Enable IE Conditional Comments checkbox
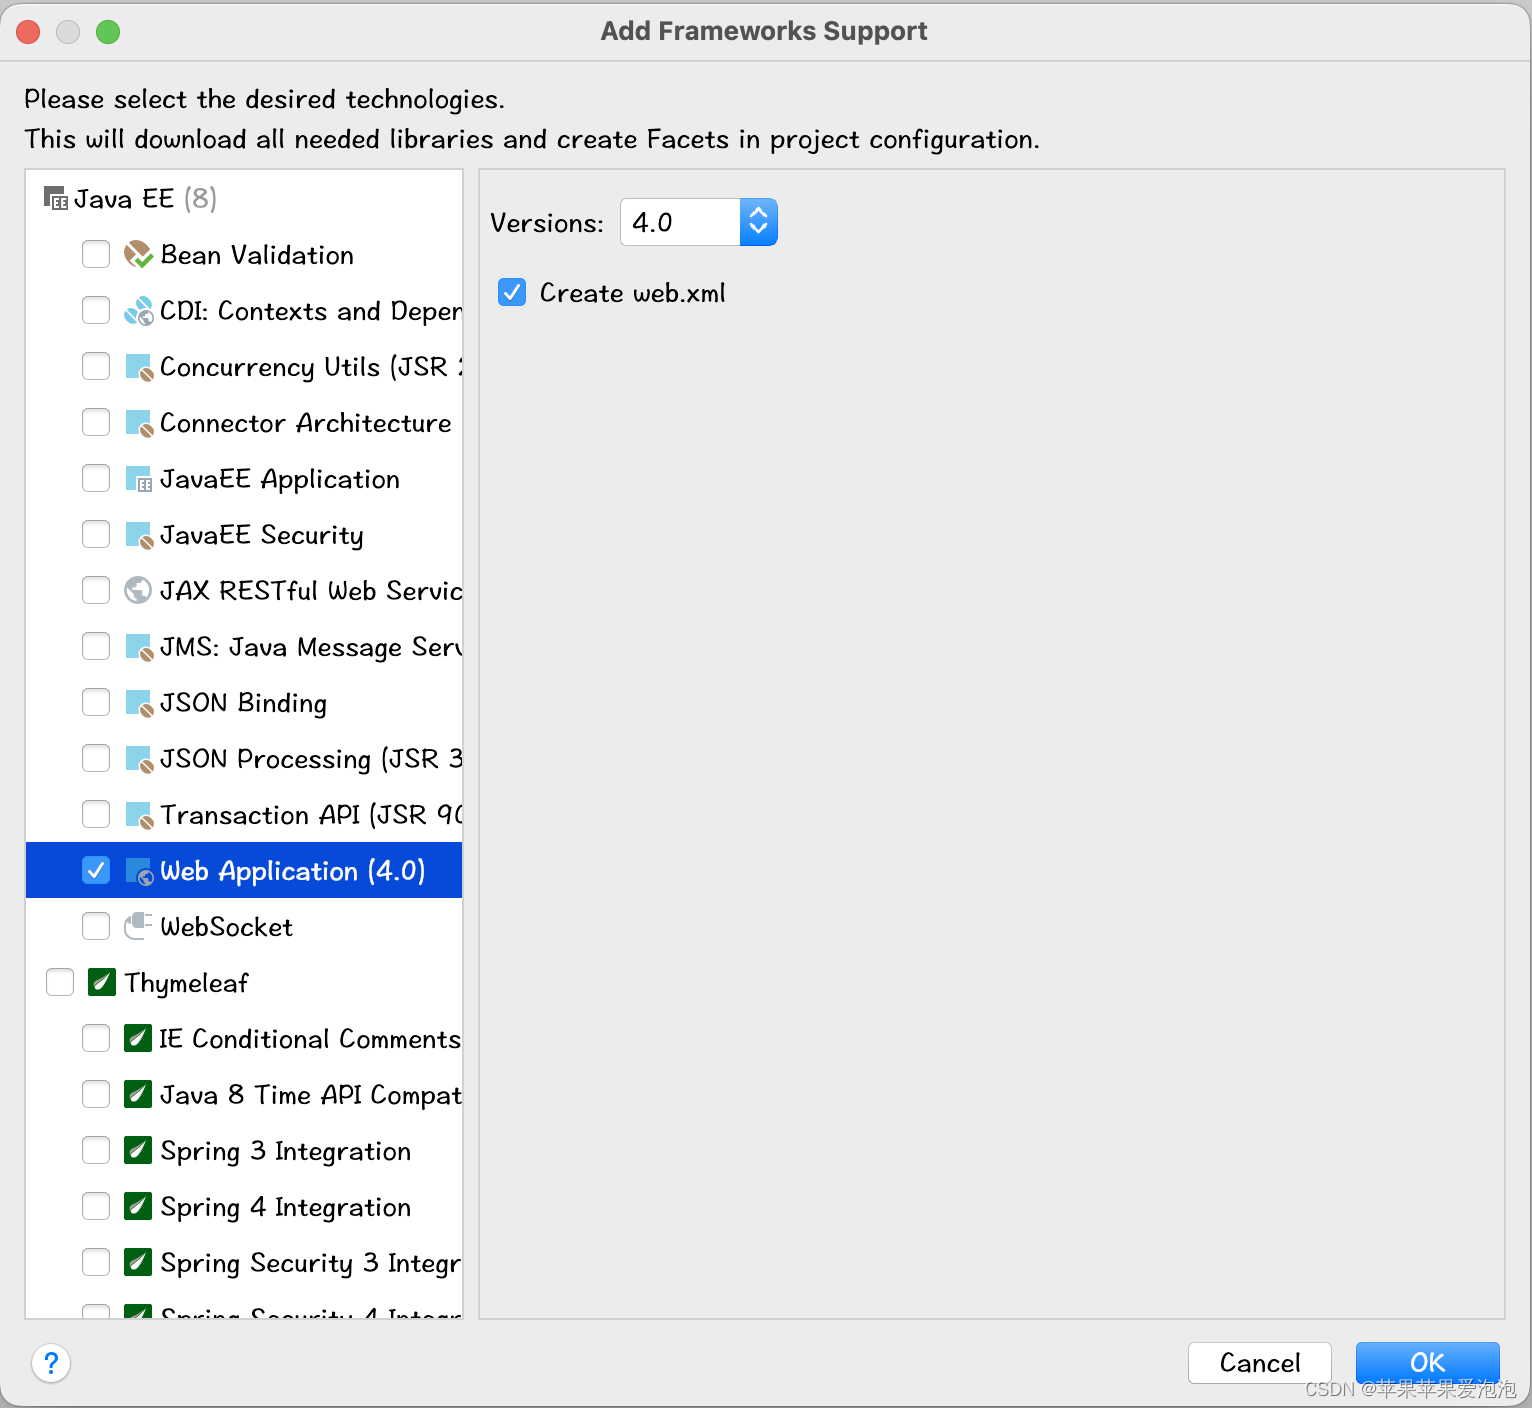The image size is (1532, 1408). point(96,1038)
